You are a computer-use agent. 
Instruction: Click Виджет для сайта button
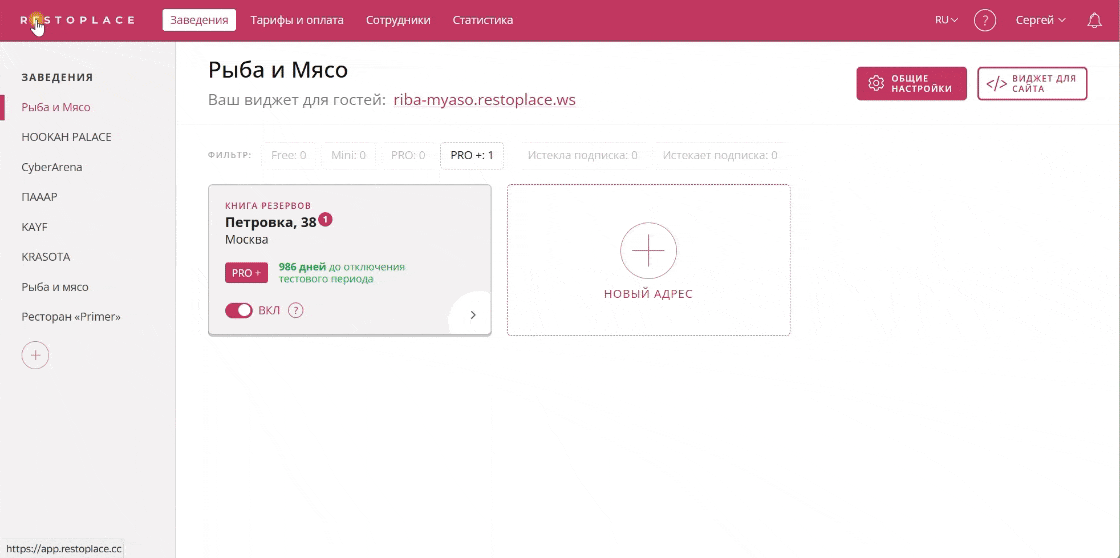(x=1032, y=84)
